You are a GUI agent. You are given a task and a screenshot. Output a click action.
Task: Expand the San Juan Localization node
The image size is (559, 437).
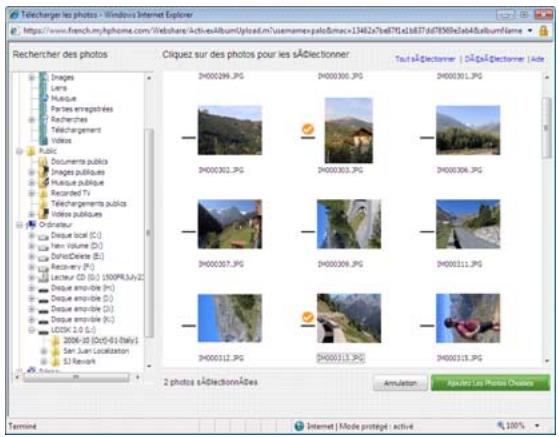43,351
